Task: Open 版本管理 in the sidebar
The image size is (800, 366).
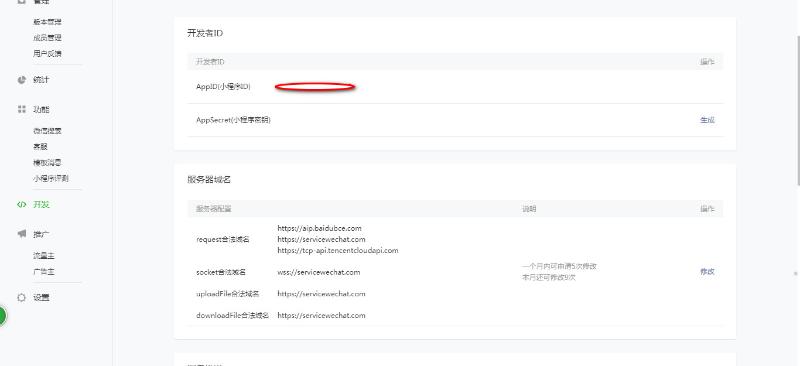Action: (x=47, y=22)
